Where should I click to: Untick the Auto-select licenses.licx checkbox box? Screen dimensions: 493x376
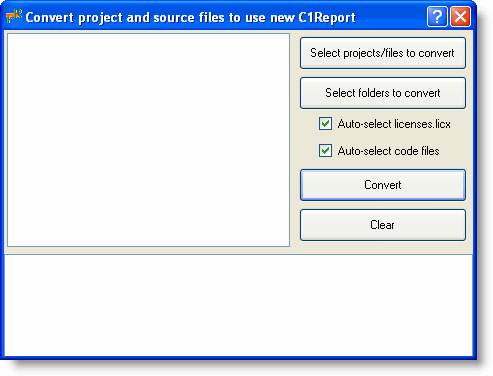point(325,124)
